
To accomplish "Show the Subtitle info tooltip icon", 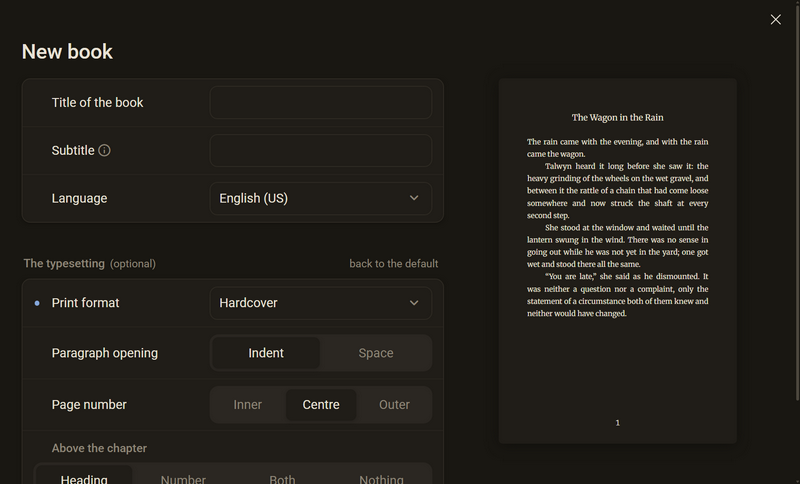I will pyautogui.click(x=104, y=150).
